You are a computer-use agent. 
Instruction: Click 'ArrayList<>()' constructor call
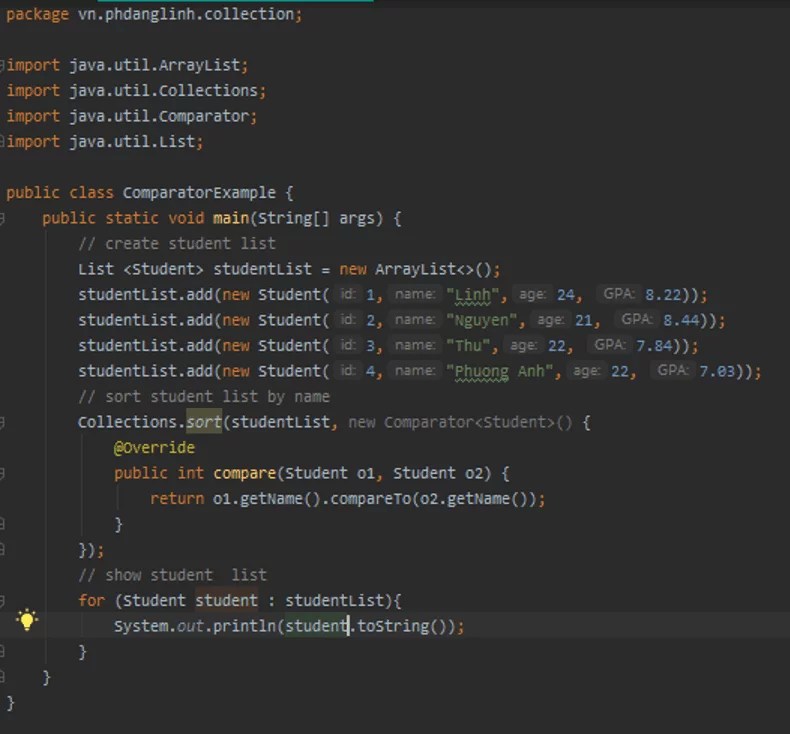pyautogui.click(x=433, y=269)
